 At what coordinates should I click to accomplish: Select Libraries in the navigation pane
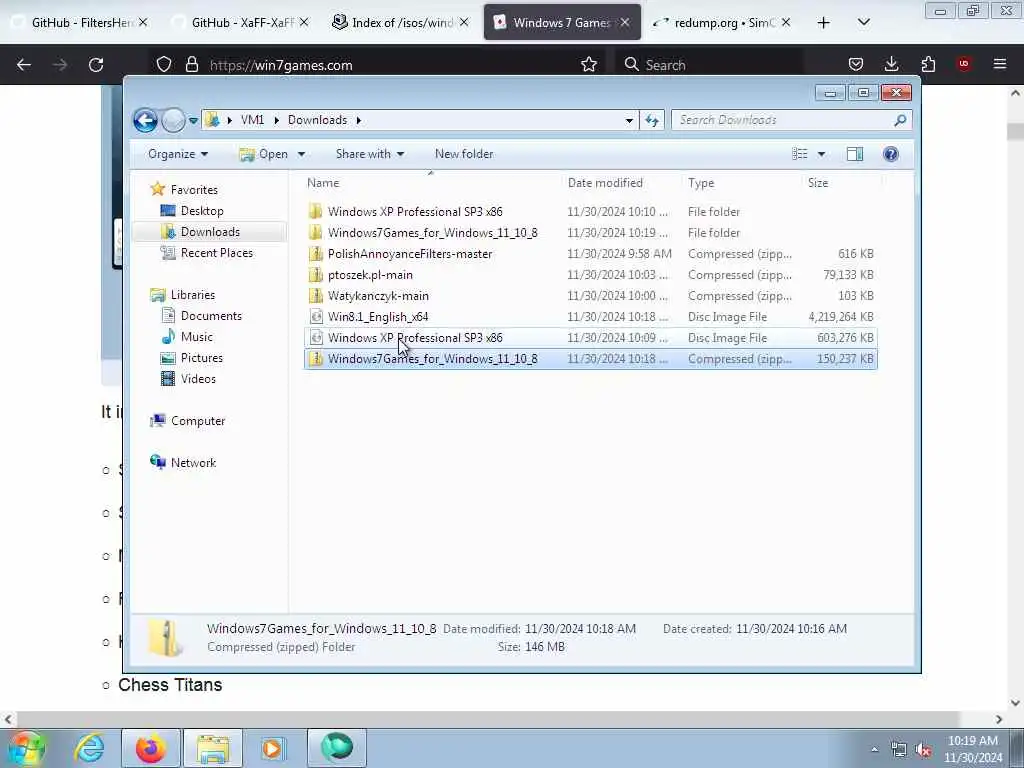coord(193,295)
